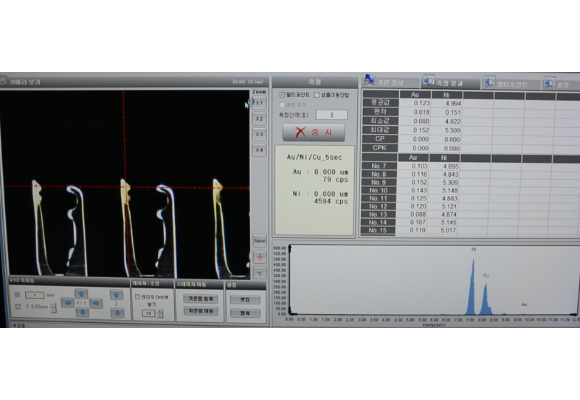
Task: Move stage right with XY right arrow
Action: pyautogui.click(x=96, y=303)
